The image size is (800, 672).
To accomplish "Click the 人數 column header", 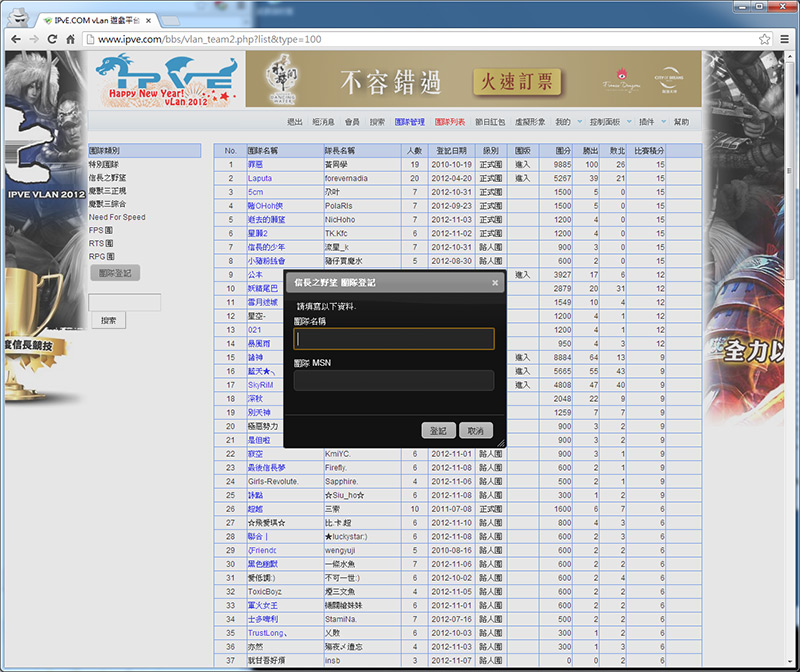I will click(x=414, y=151).
